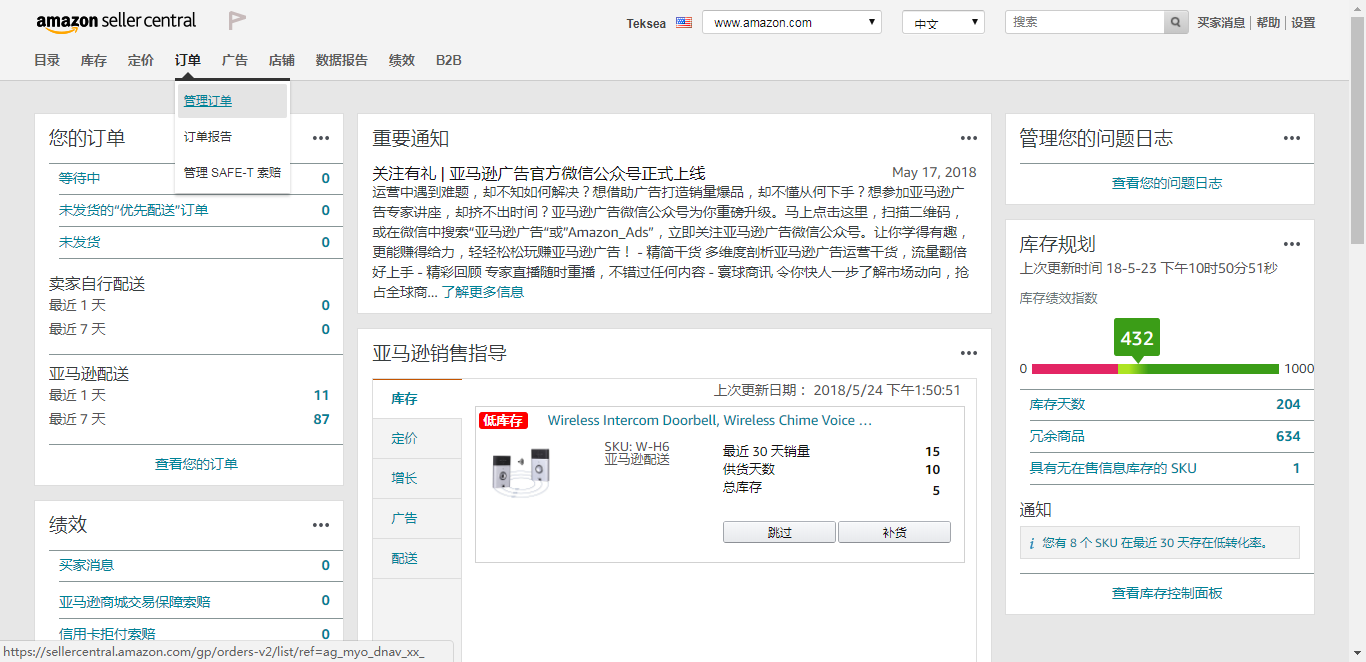Image resolution: width=1366 pixels, height=662 pixels.
Task: Click the 亚马逊配送 最近 7 天 value 87
Action: tap(321, 419)
